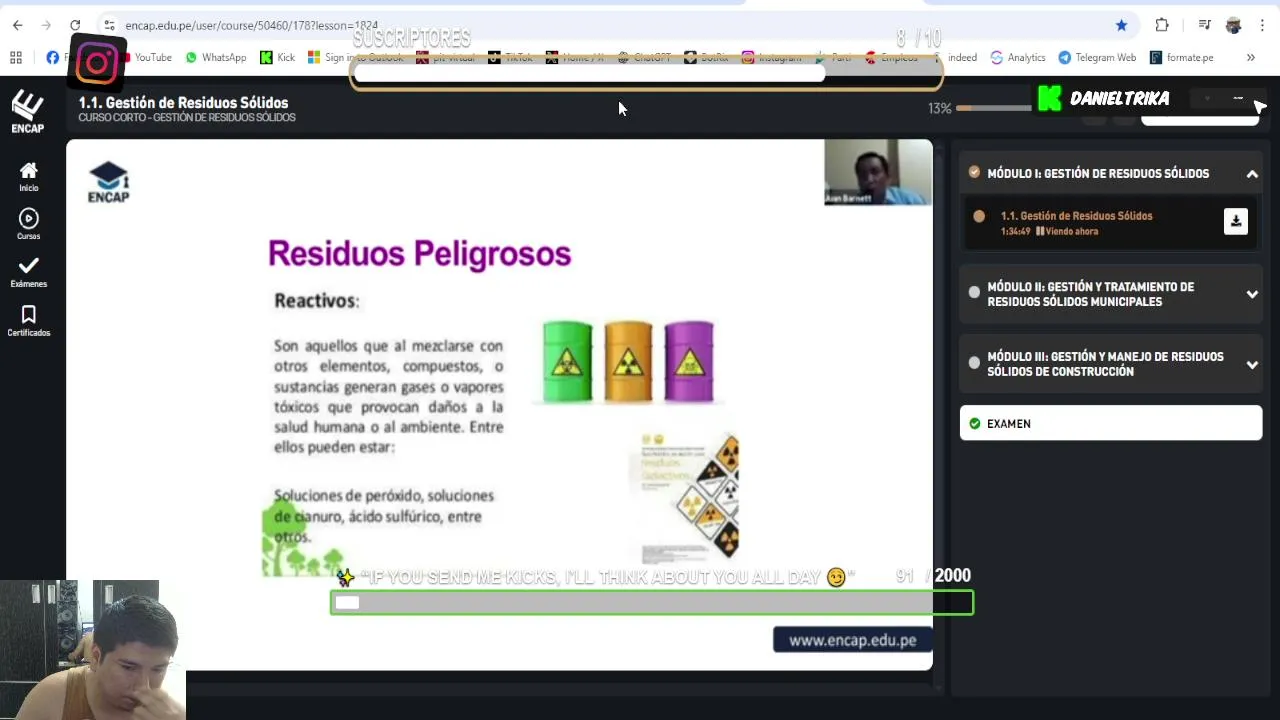Reload the page with the refresh icon
1280x720 pixels.
pyautogui.click(x=75, y=25)
